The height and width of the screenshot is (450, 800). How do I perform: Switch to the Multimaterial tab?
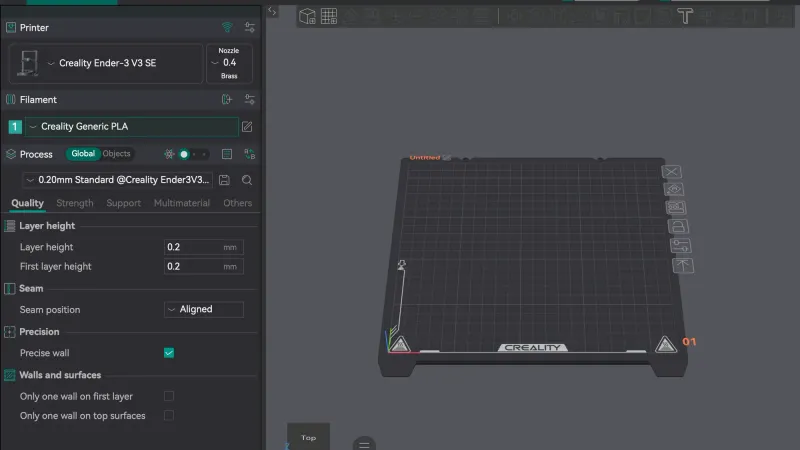[x=182, y=203]
